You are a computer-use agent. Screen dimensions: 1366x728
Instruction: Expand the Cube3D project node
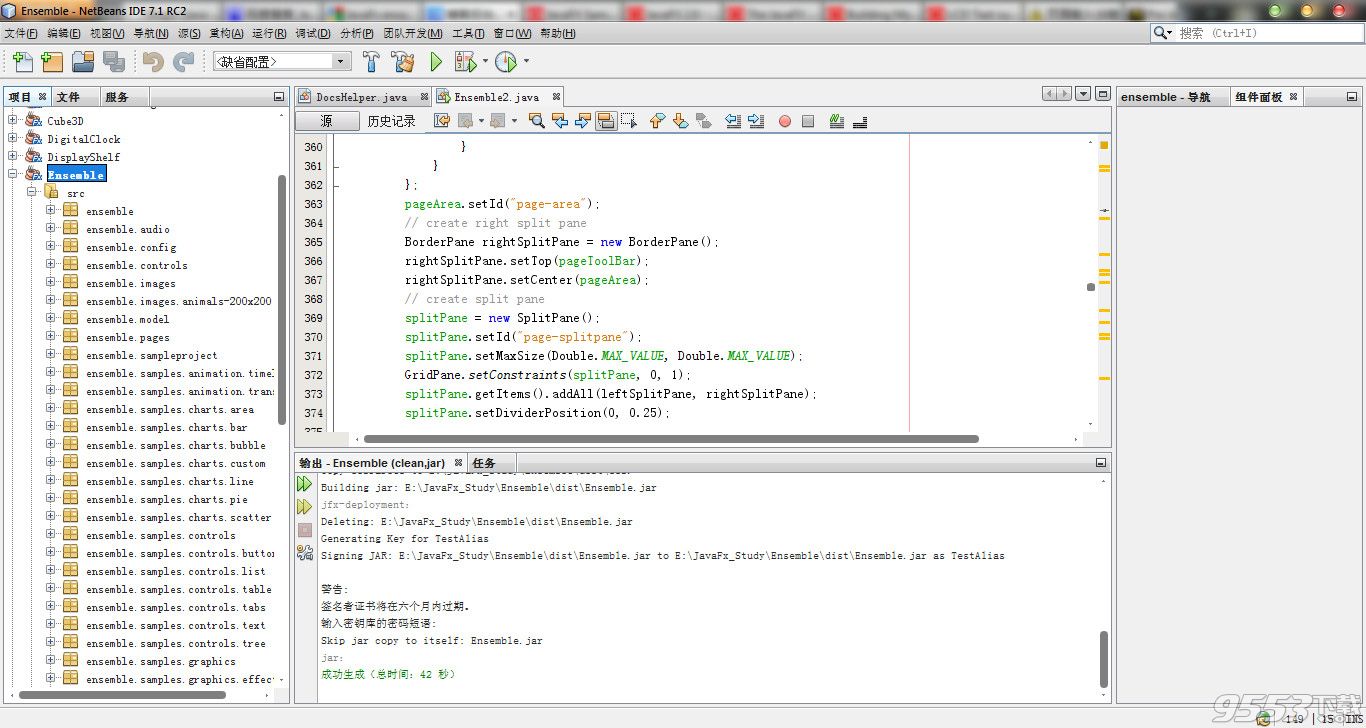(x=14, y=121)
